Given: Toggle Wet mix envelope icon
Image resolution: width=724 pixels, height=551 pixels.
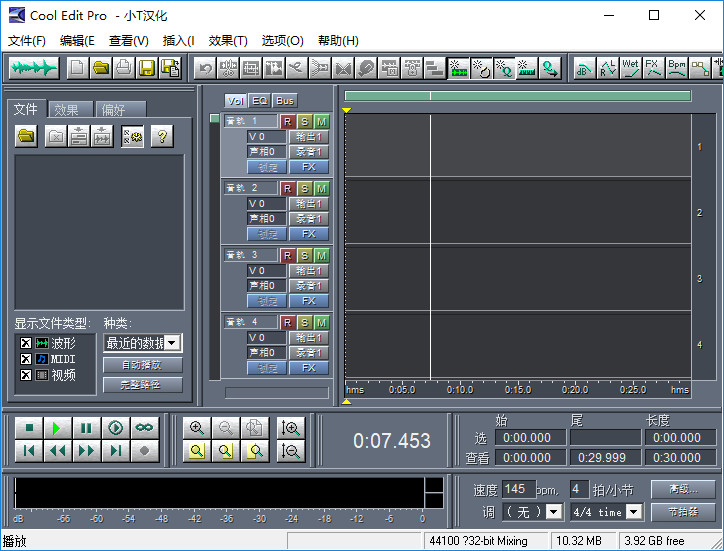Looking at the screenshot, I should 630,68.
